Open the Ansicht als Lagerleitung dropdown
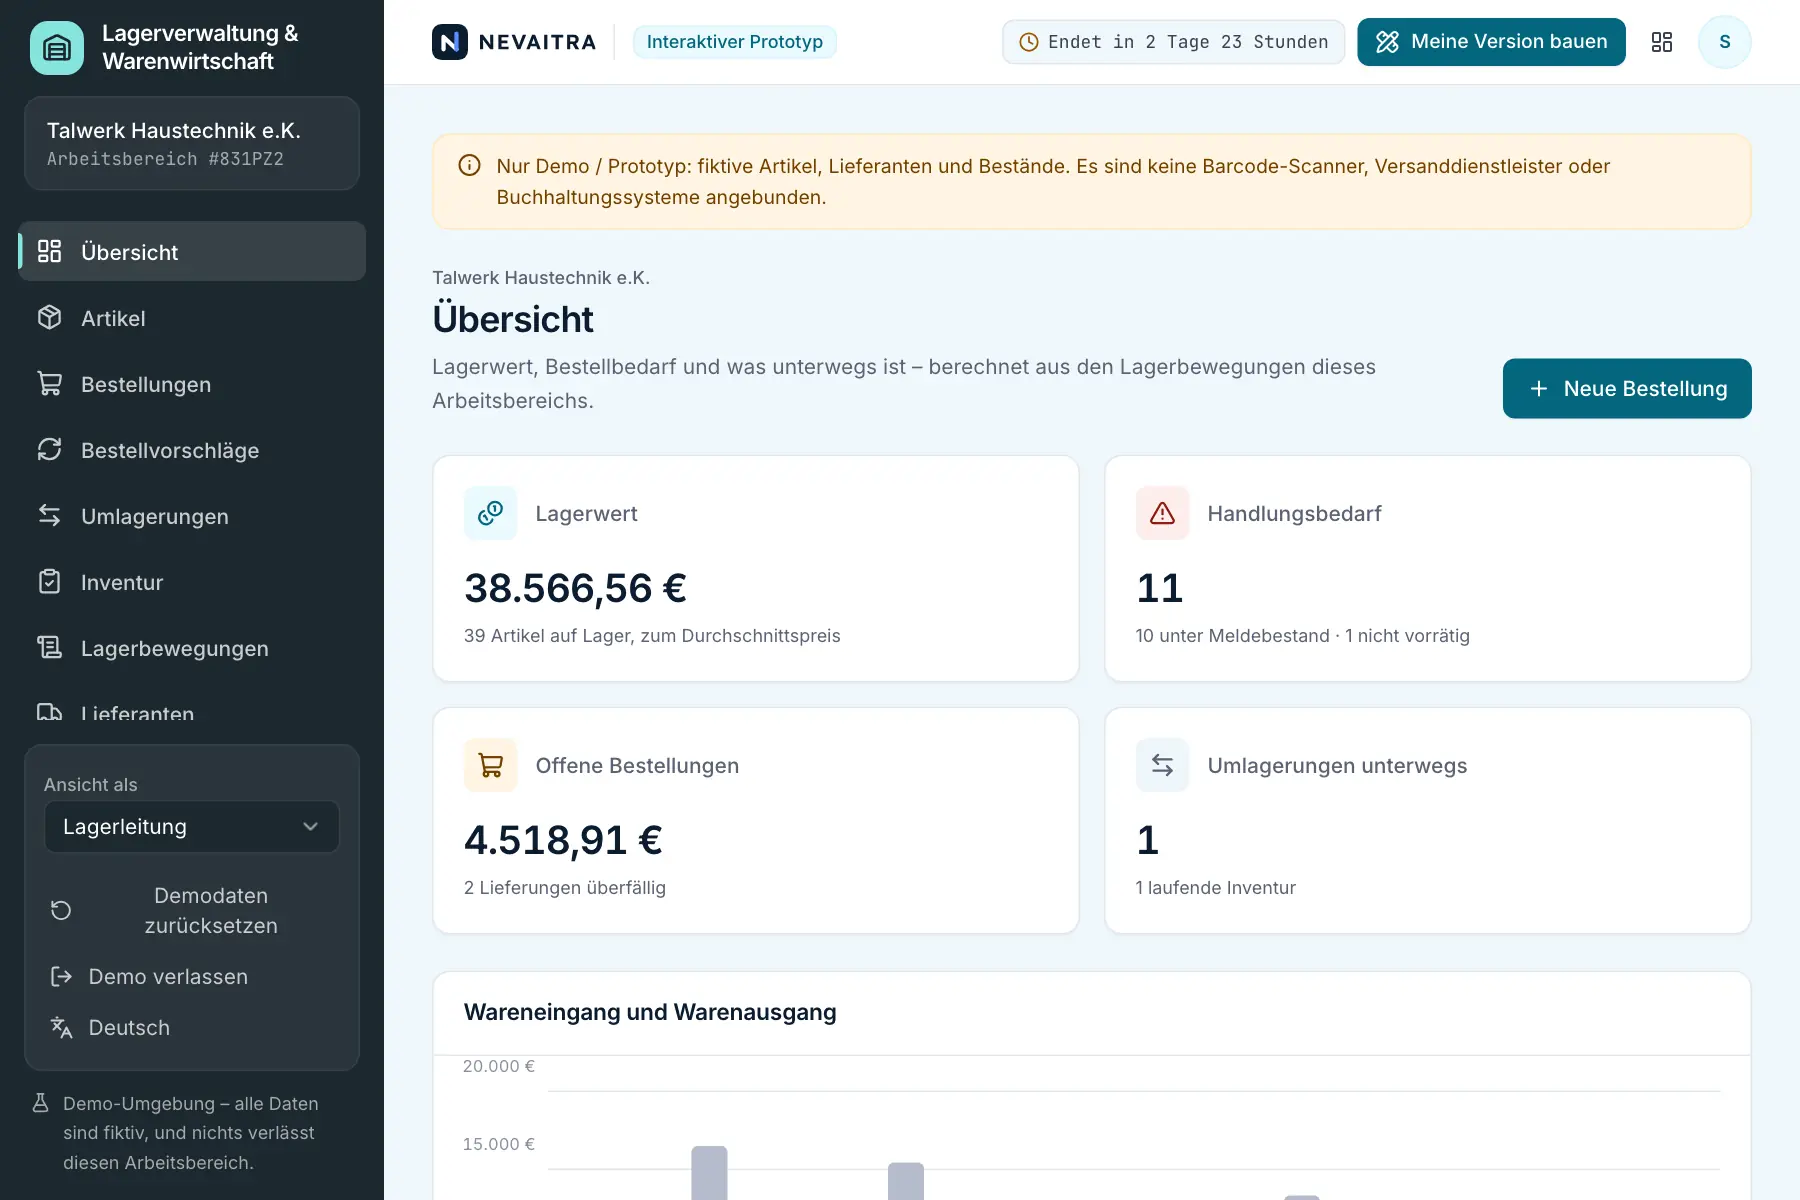1800x1200 pixels. 192,827
